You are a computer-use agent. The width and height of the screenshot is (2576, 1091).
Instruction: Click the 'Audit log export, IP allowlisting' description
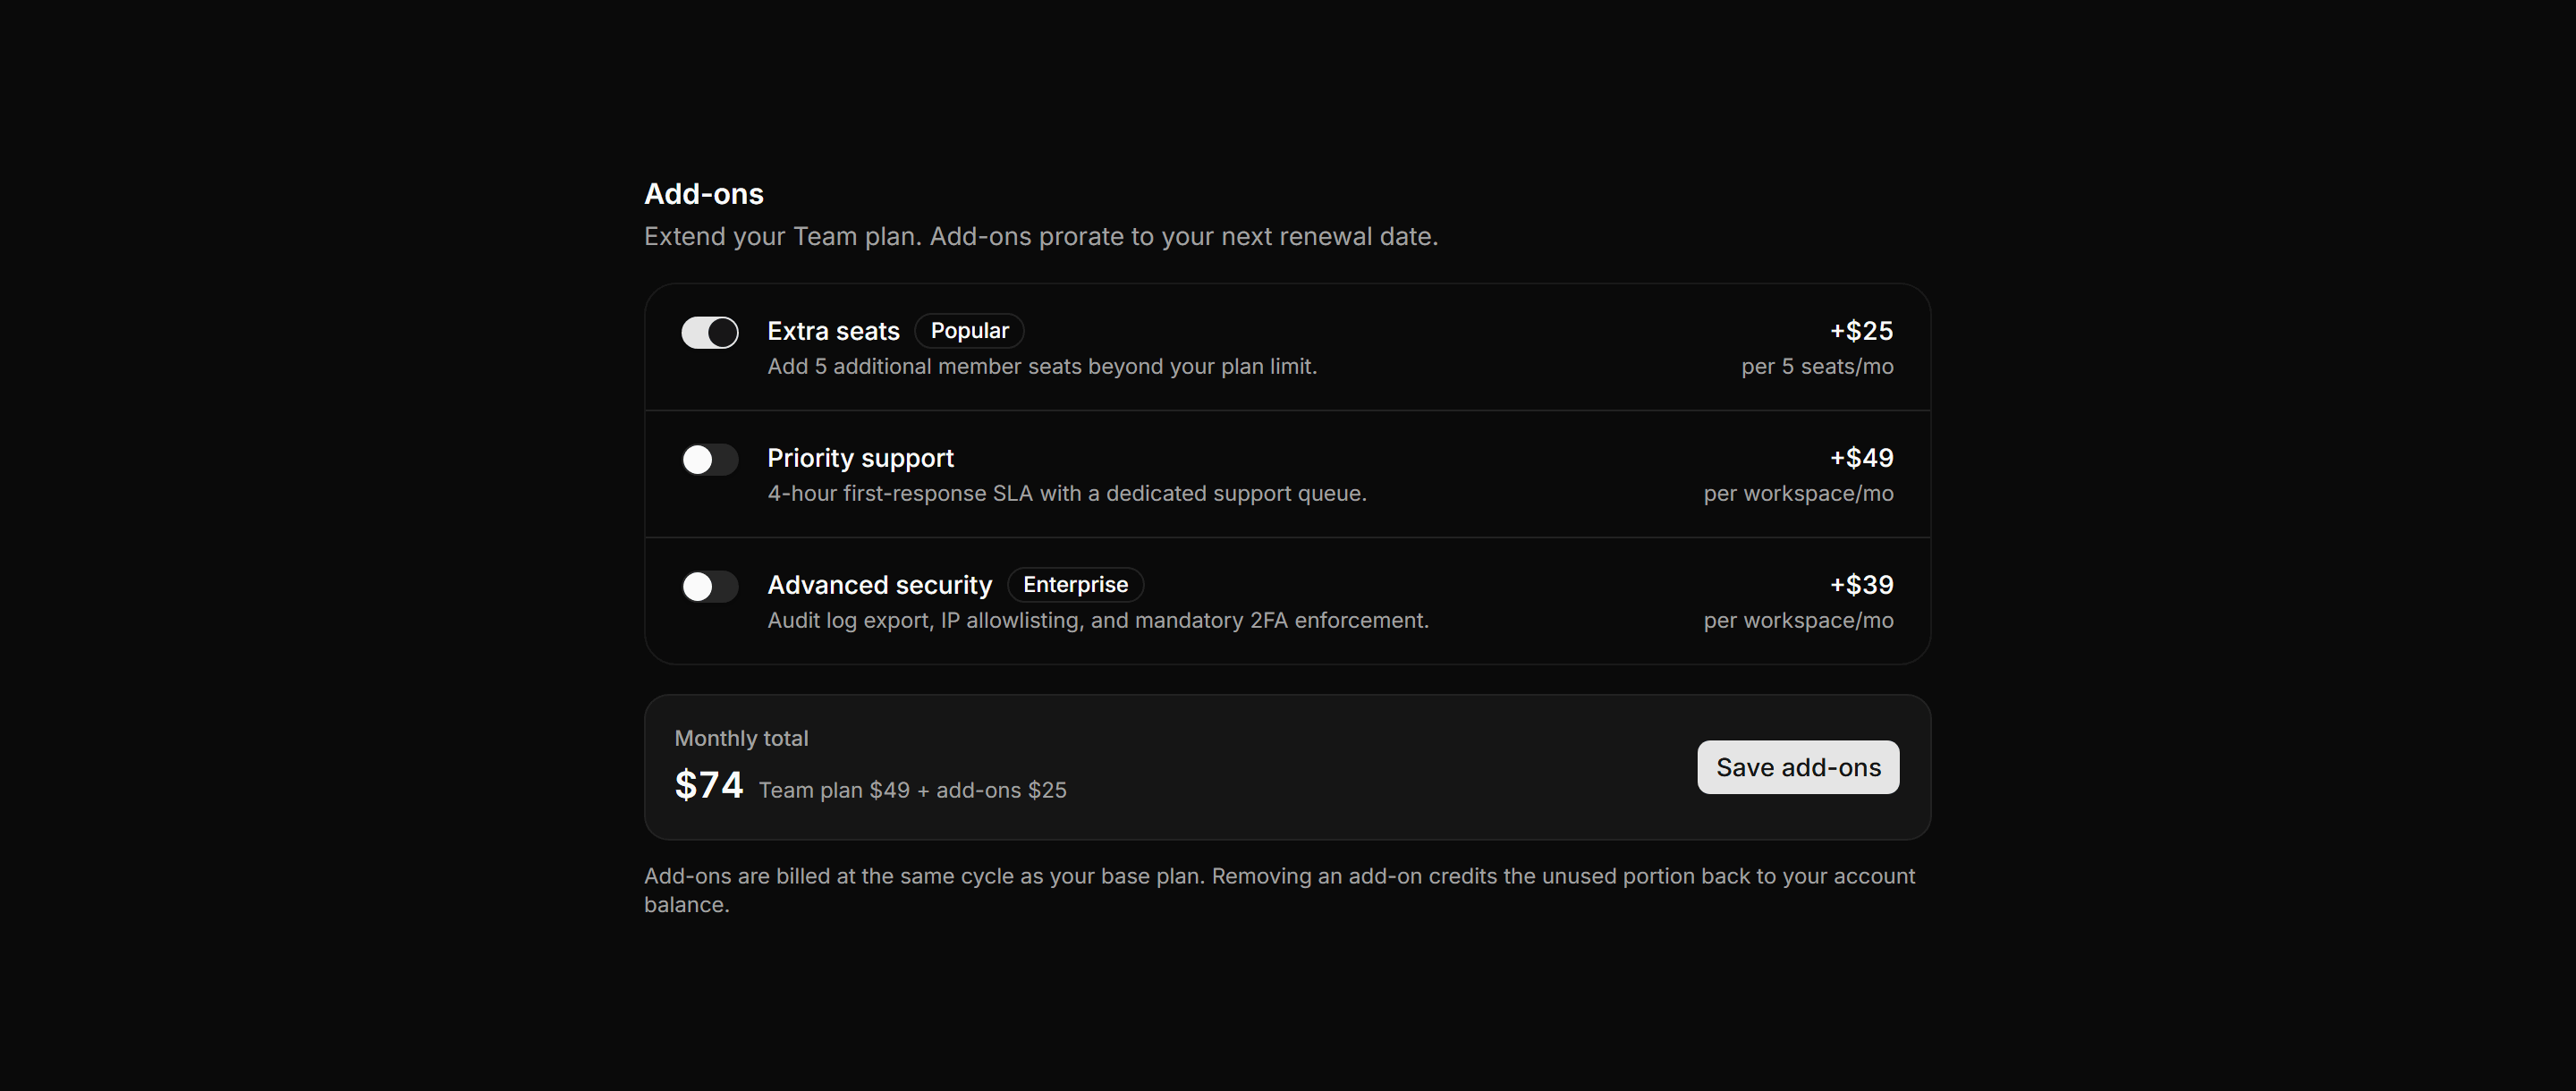point(1098,621)
